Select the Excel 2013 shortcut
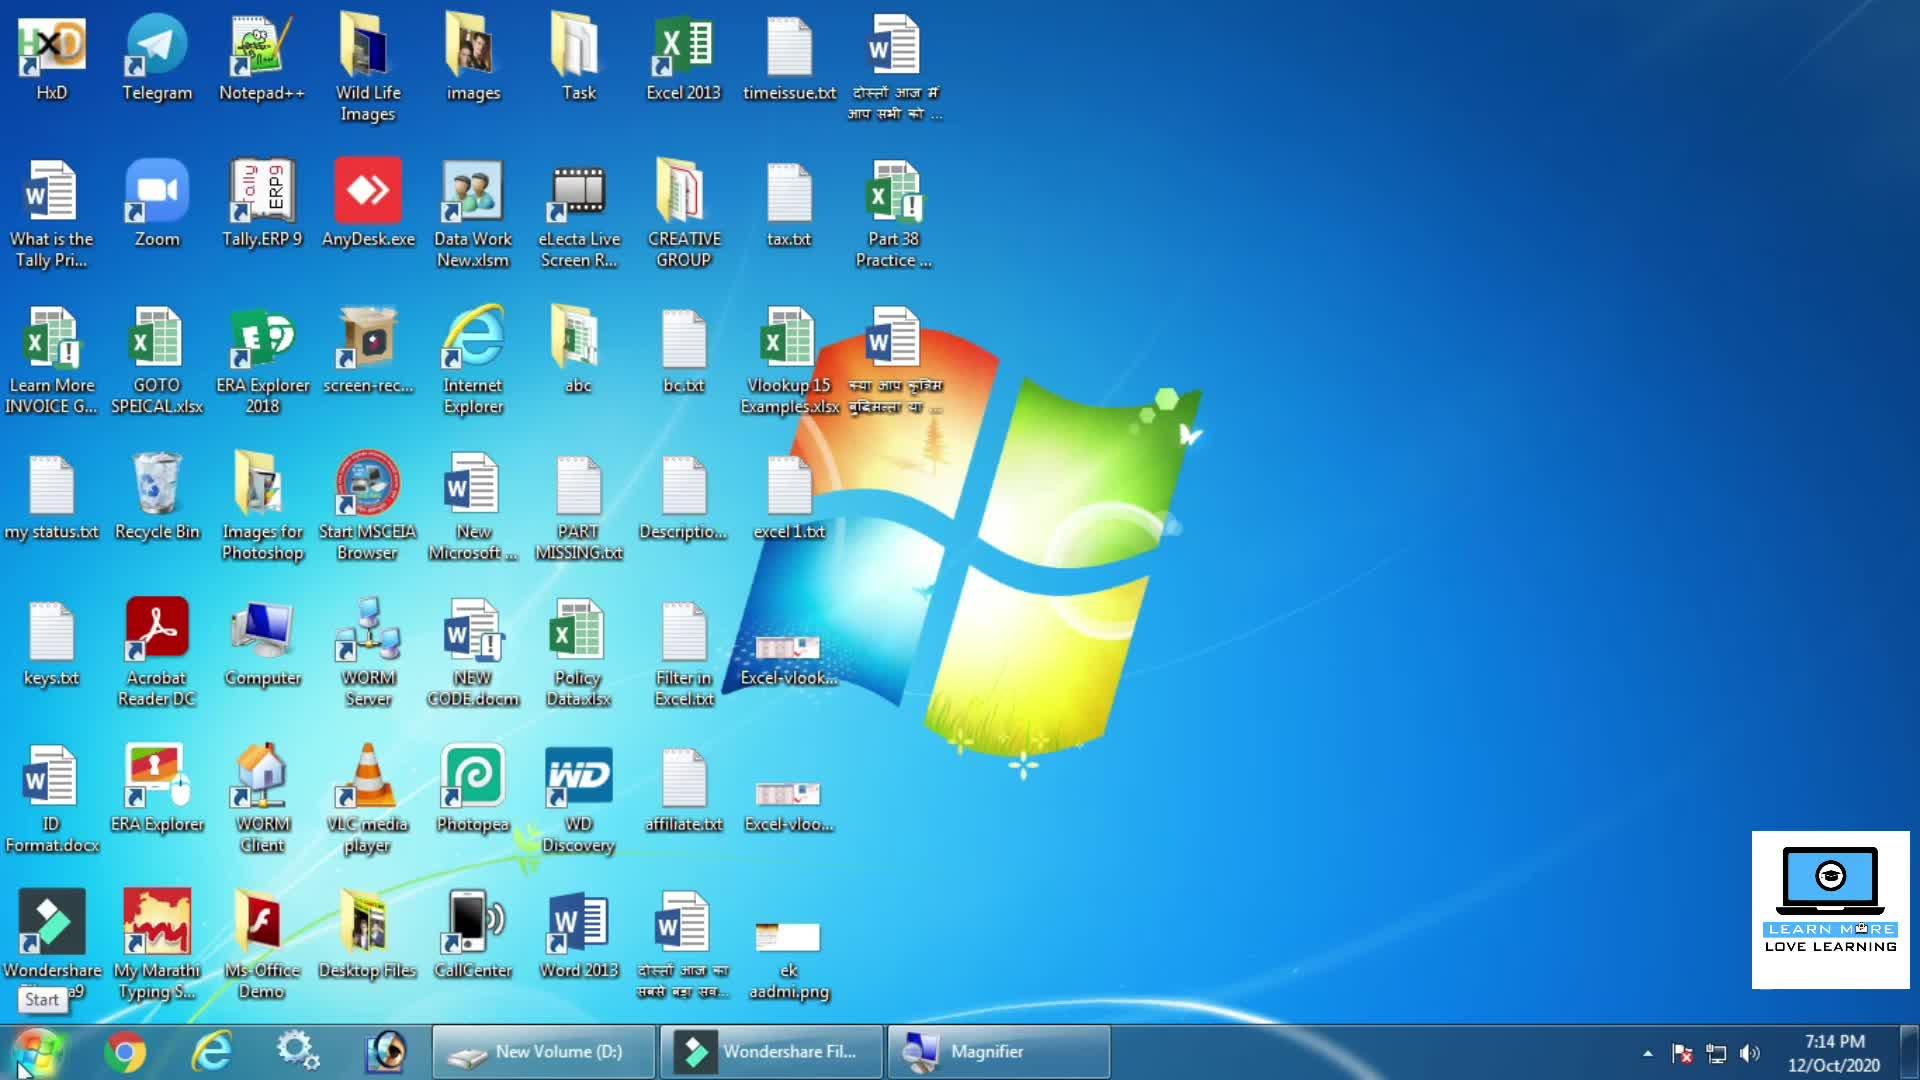 point(683,60)
